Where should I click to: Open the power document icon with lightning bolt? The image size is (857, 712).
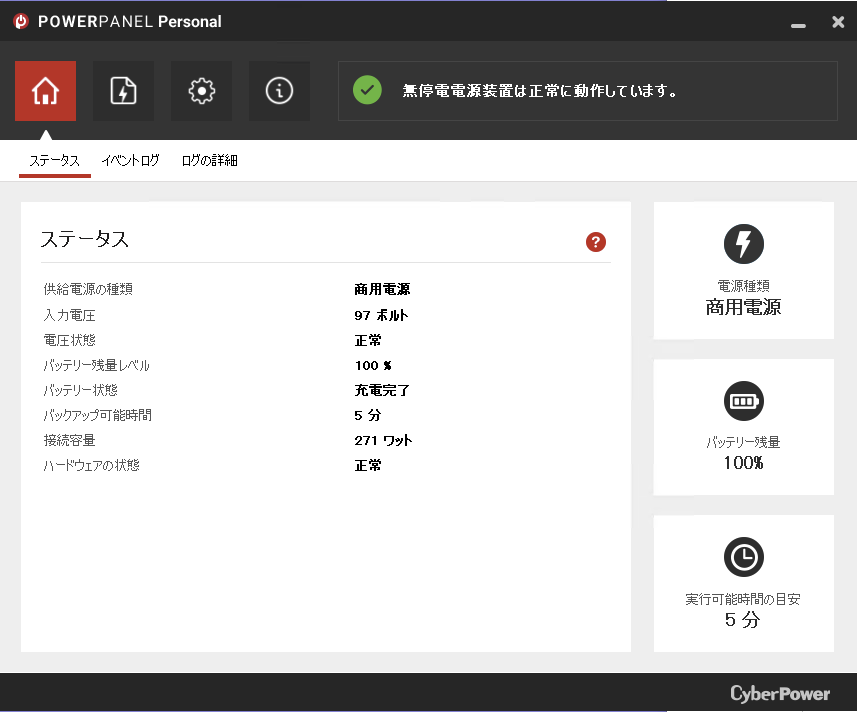point(123,91)
